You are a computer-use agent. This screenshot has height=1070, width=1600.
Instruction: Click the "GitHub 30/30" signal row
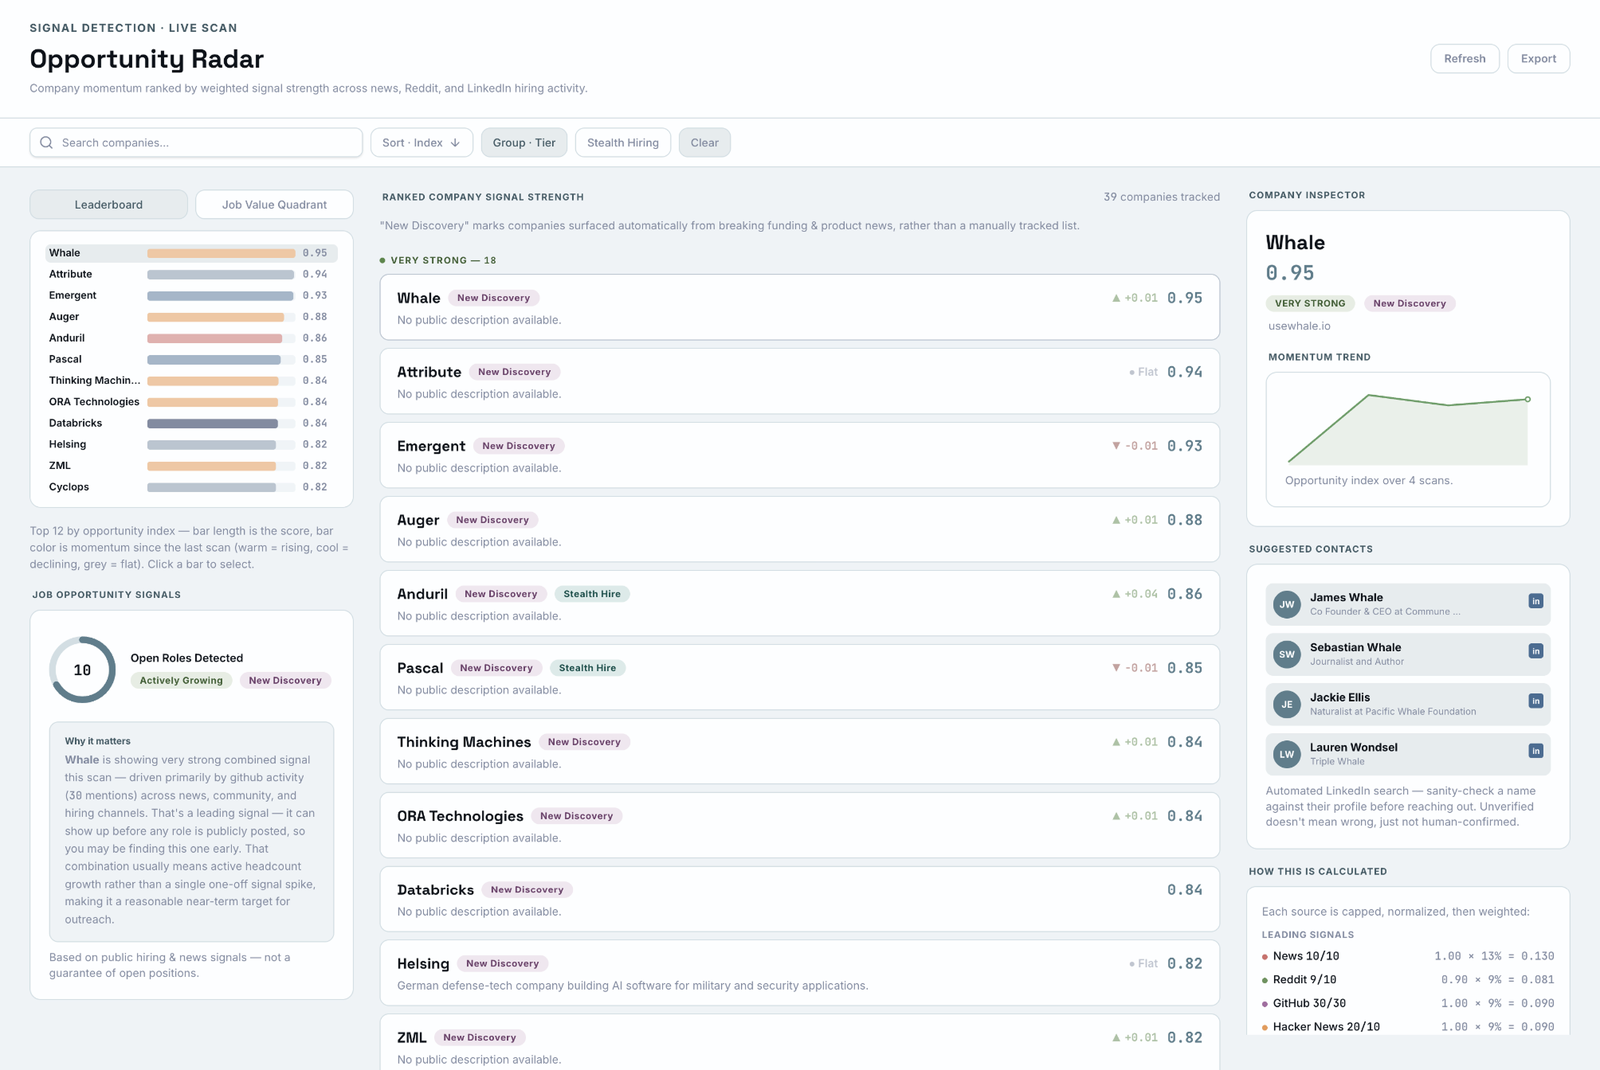[x=1408, y=1003]
